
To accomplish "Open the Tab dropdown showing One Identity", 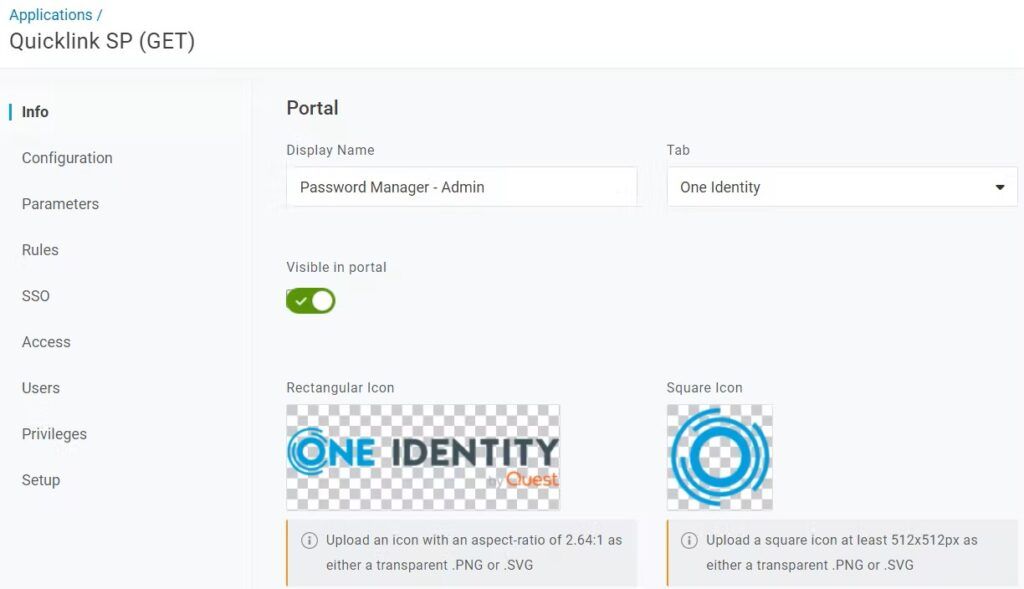I will (x=840, y=186).
